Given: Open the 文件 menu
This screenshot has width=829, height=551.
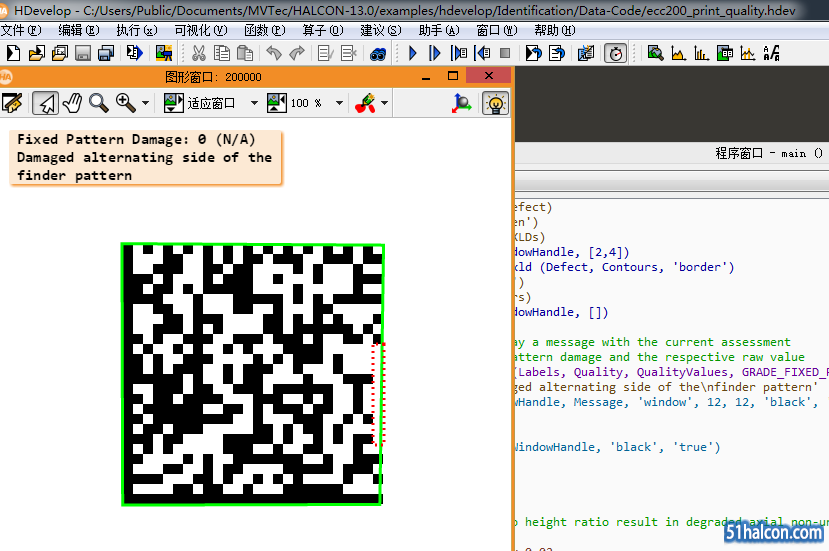Looking at the screenshot, I should click(21, 31).
